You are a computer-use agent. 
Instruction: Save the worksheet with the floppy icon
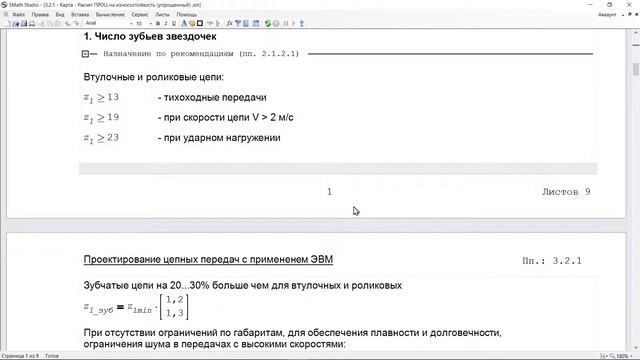(24, 24)
